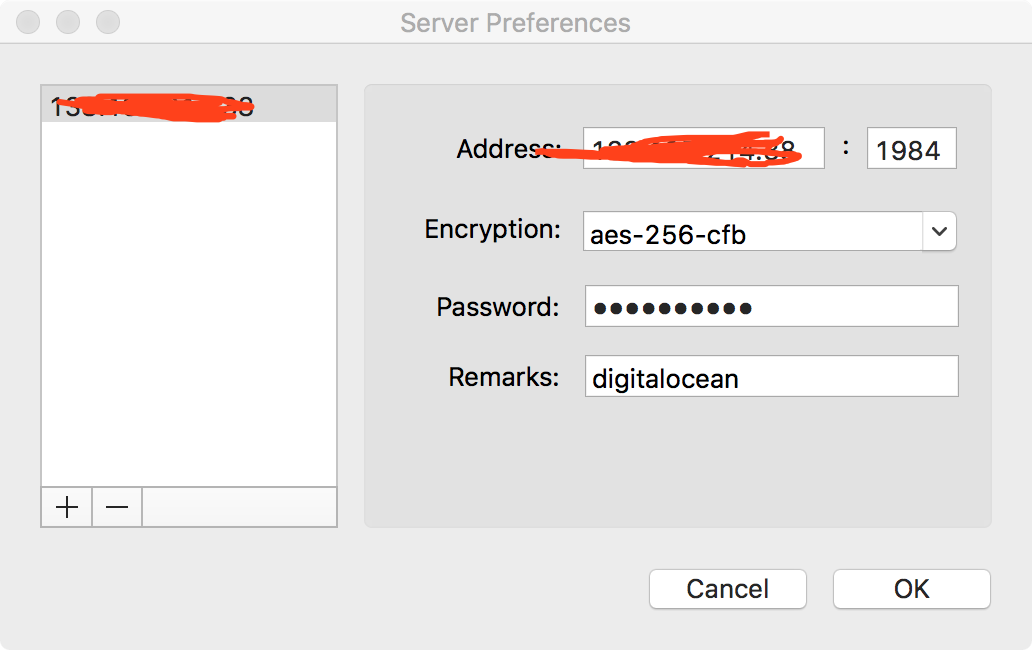Focus the Password field with dots
Image resolution: width=1032 pixels, height=650 pixels.
pos(771,306)
